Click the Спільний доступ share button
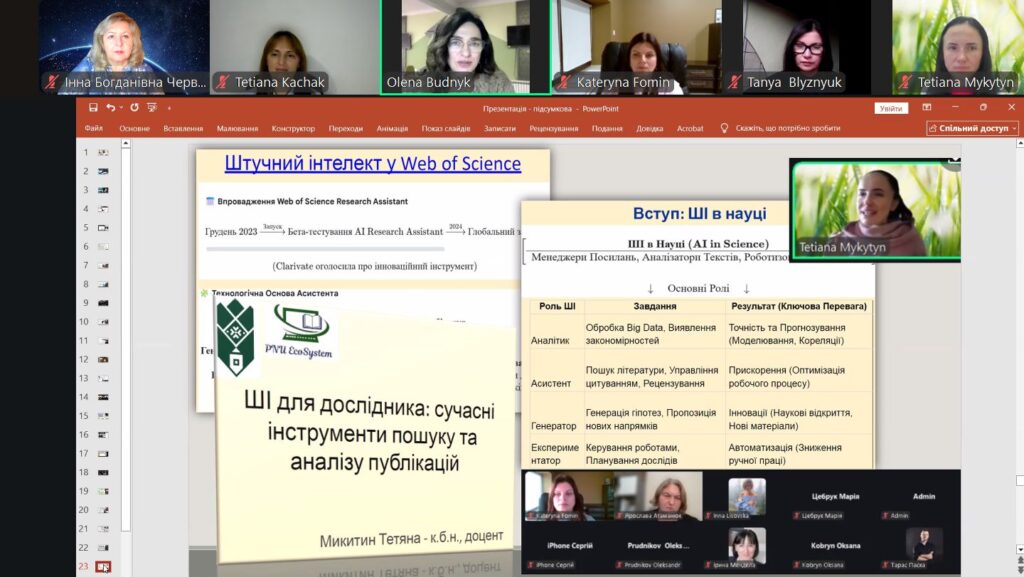This screenshot has width=1024, height=577. 968,128
